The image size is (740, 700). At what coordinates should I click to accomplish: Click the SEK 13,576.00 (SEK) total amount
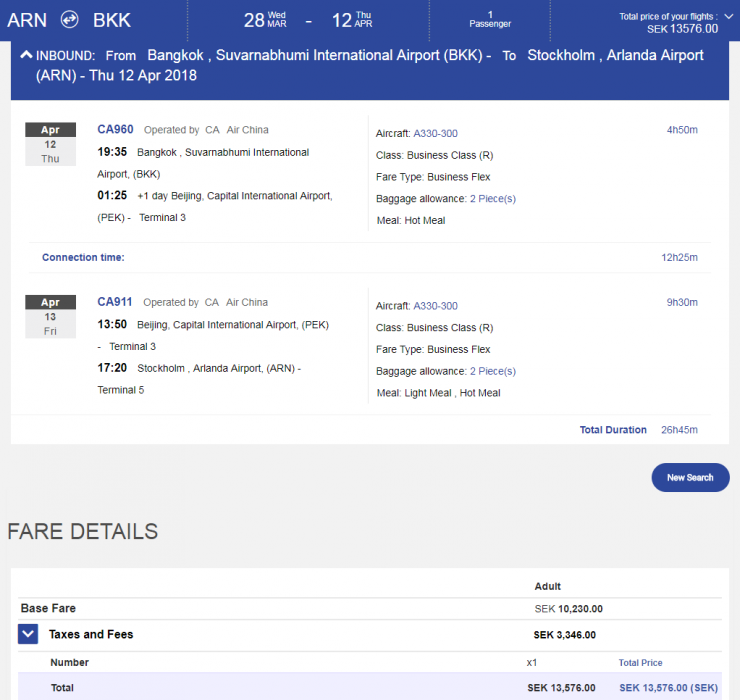click(668, 688)
